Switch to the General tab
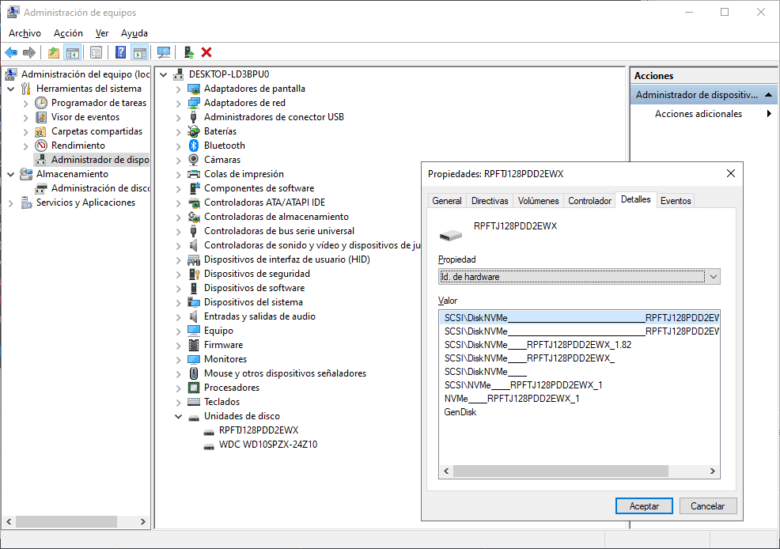The height and width of the screenshot is (549, 780). (x=447, y=201)
